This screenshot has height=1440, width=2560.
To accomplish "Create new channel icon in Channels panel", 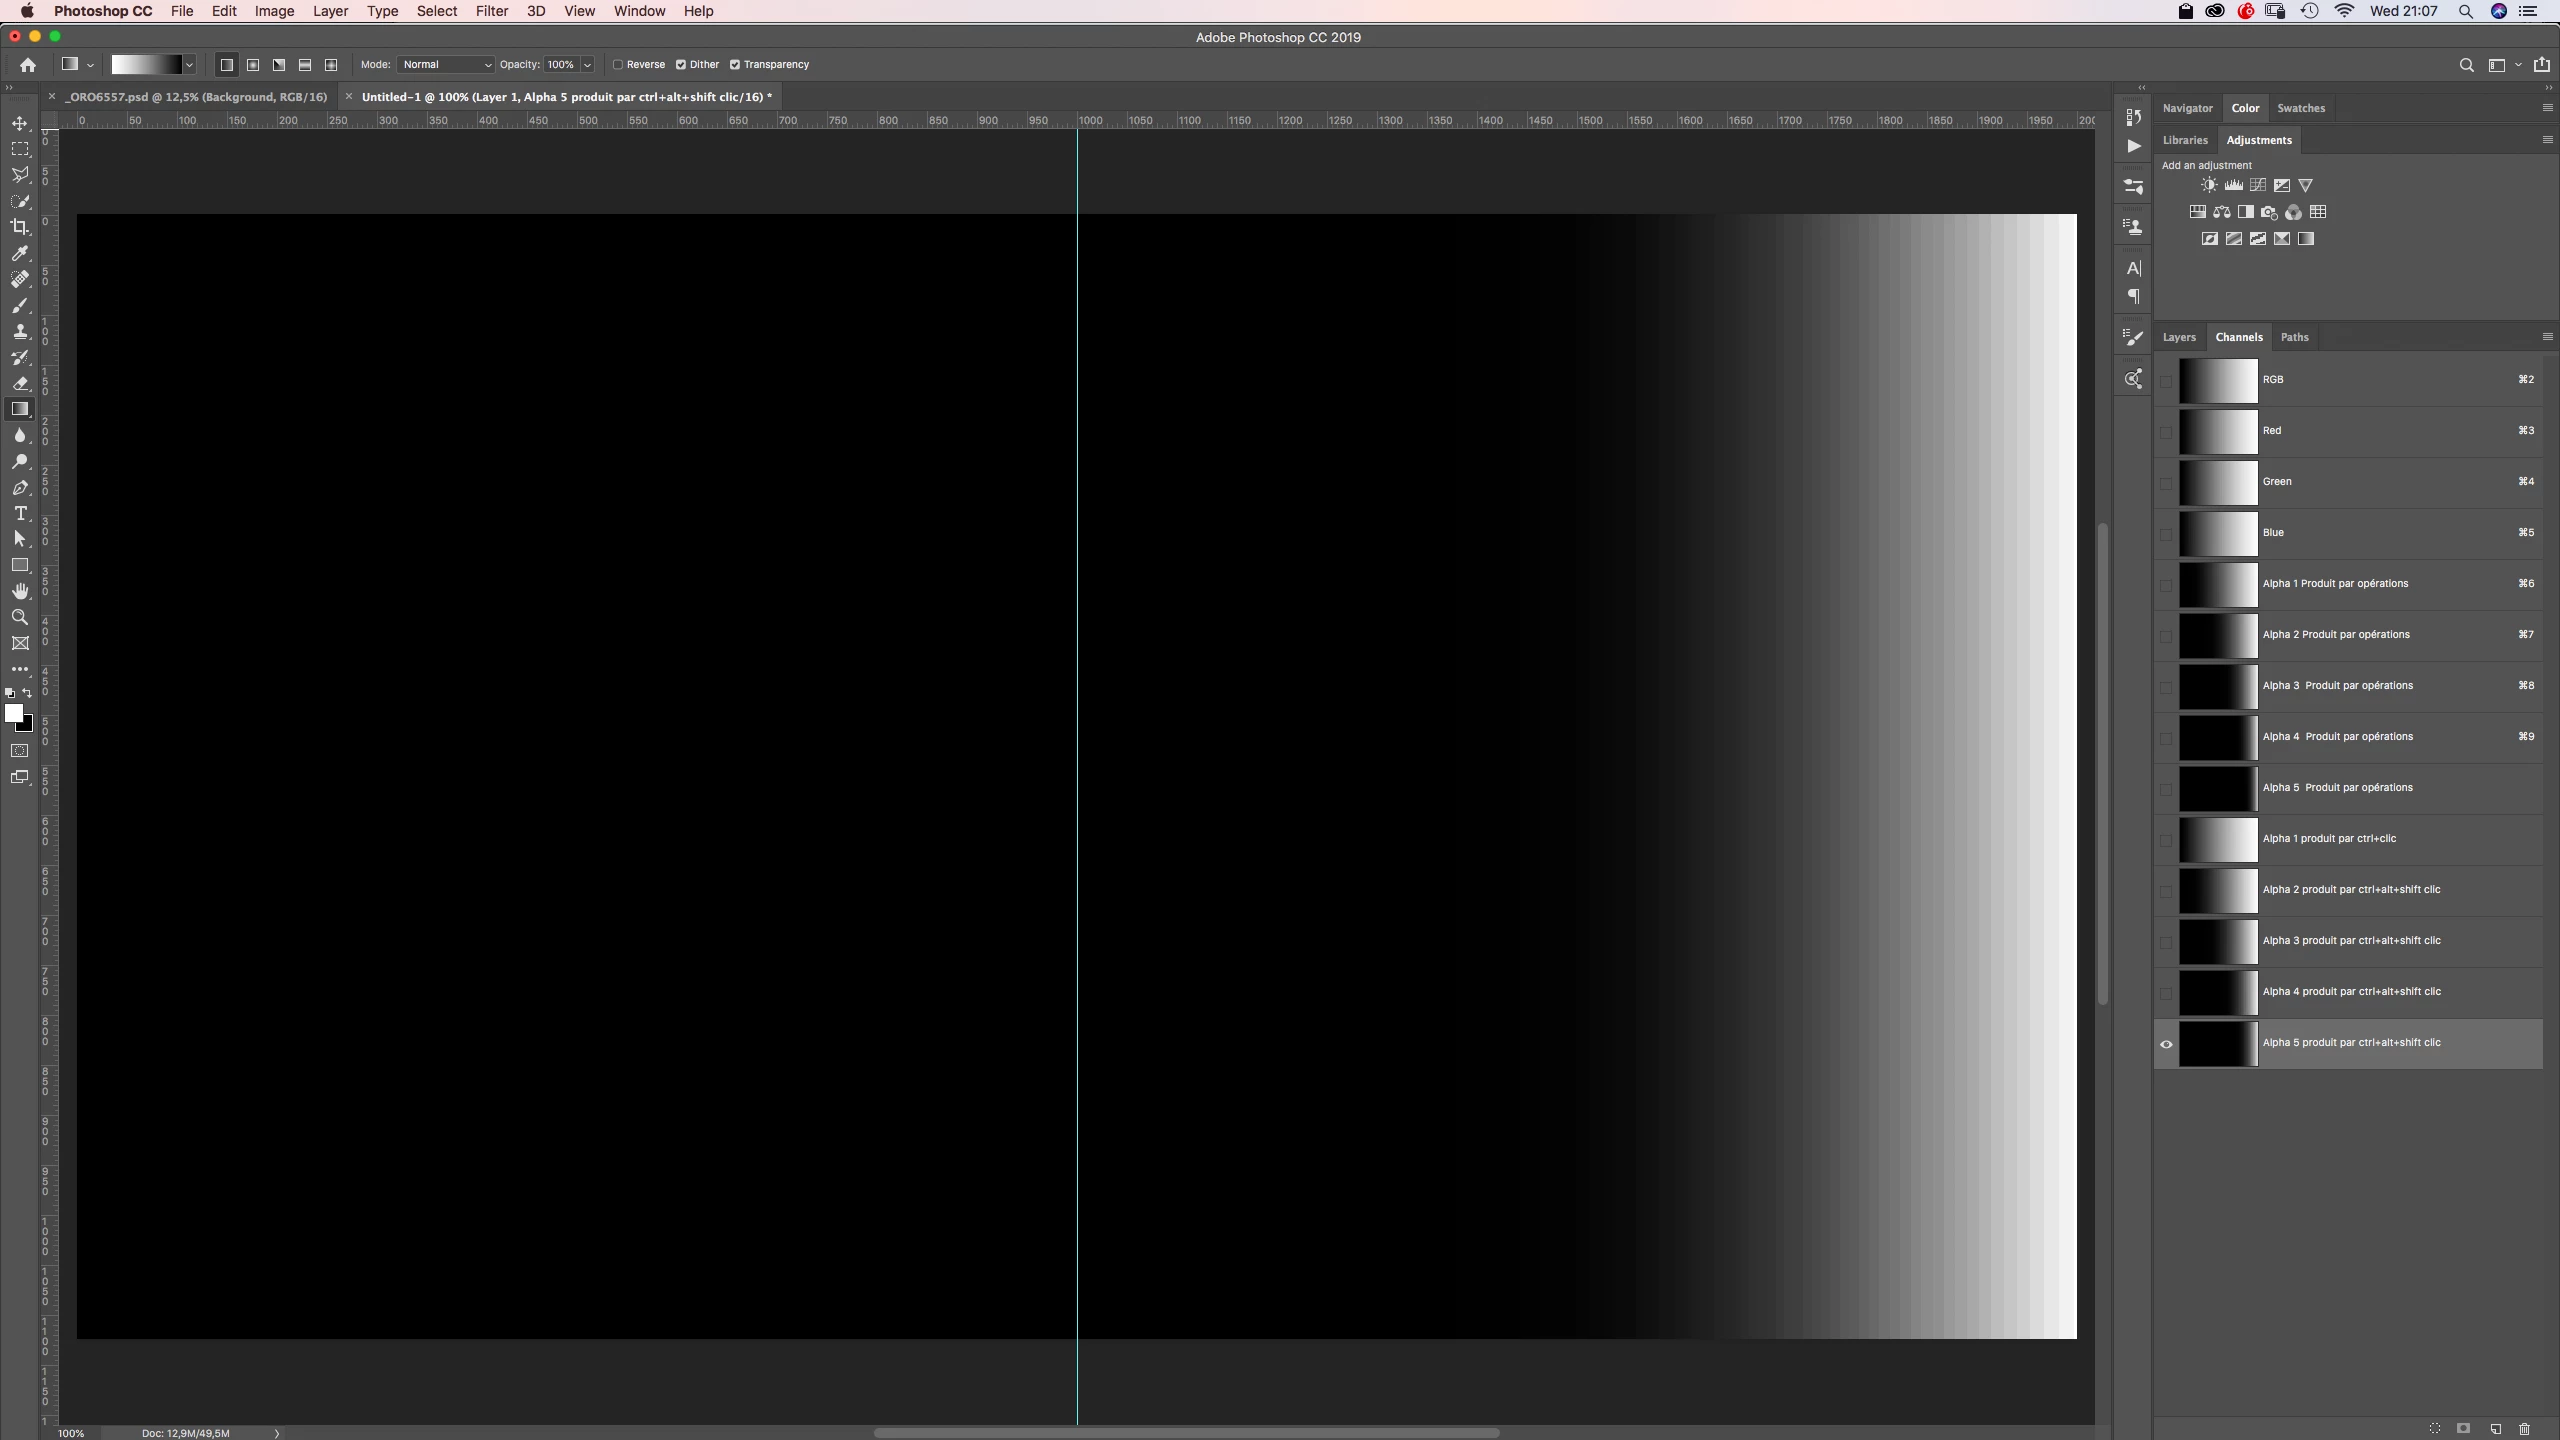I will click(x=2495, y=1429).
